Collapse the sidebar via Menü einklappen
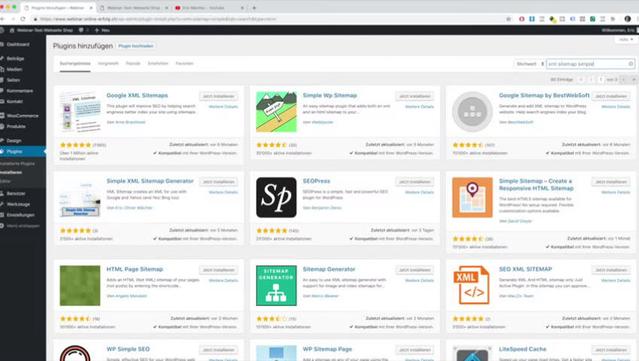The width and height of the screenshot is (639, 361). 23,226
